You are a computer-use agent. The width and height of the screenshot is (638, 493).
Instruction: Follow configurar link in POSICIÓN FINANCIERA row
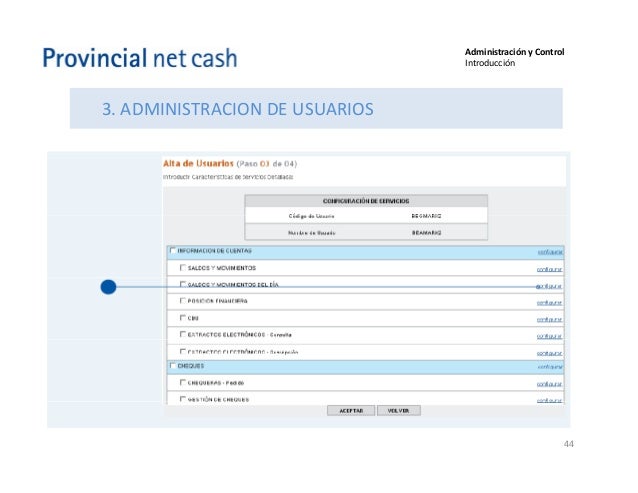[549, 303]
